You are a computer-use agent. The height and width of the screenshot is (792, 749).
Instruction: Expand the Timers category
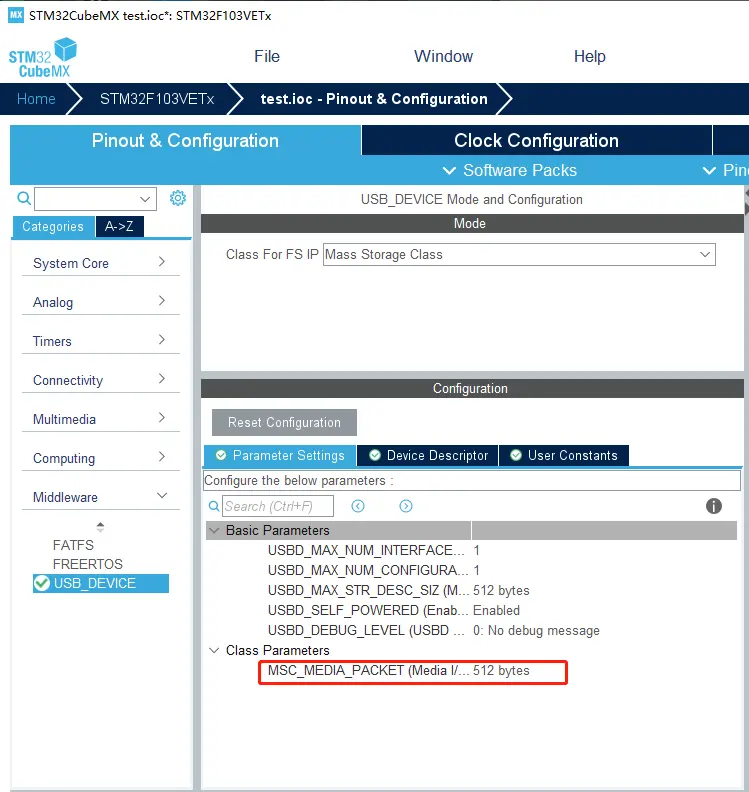pos(162,339)
